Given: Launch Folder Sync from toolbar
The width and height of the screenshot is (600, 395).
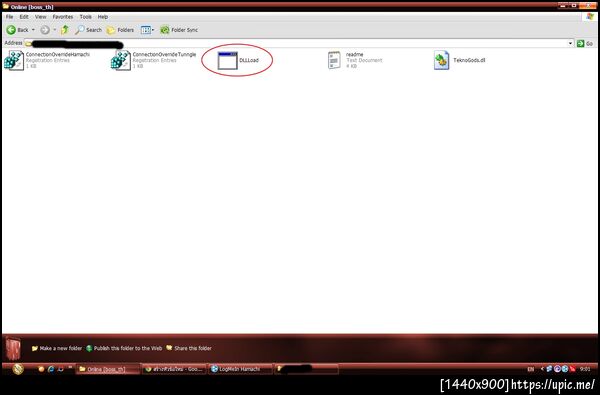Looking at the screenshot, I should point(179,30).
